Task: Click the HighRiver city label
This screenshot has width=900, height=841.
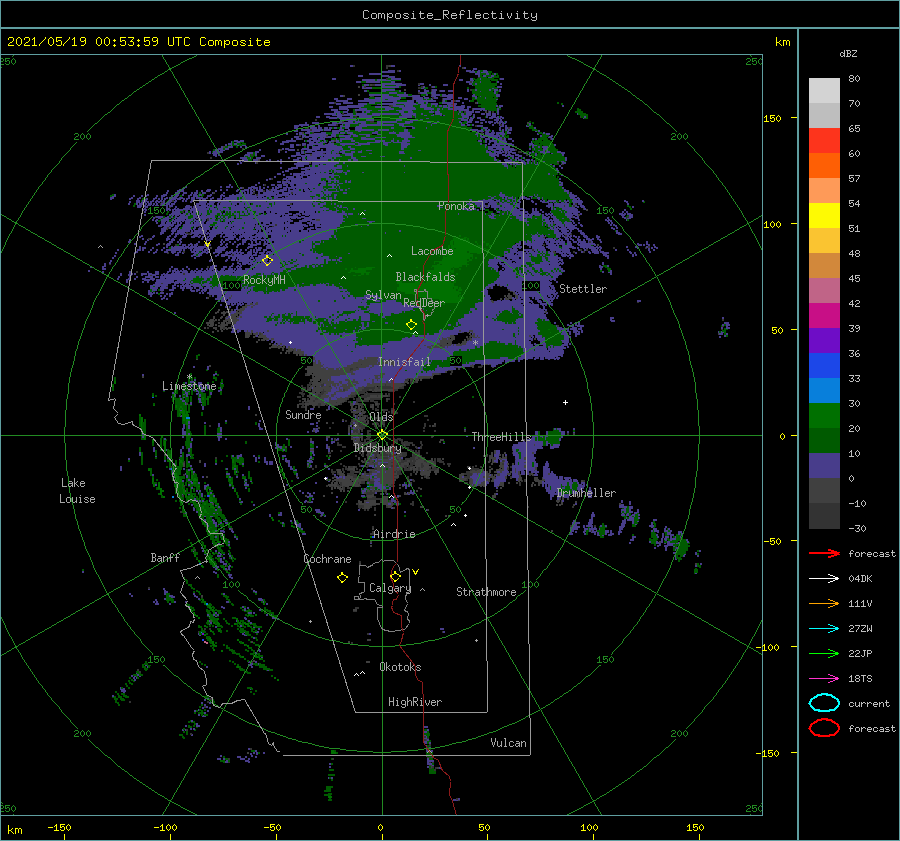Action: (415, 702)
